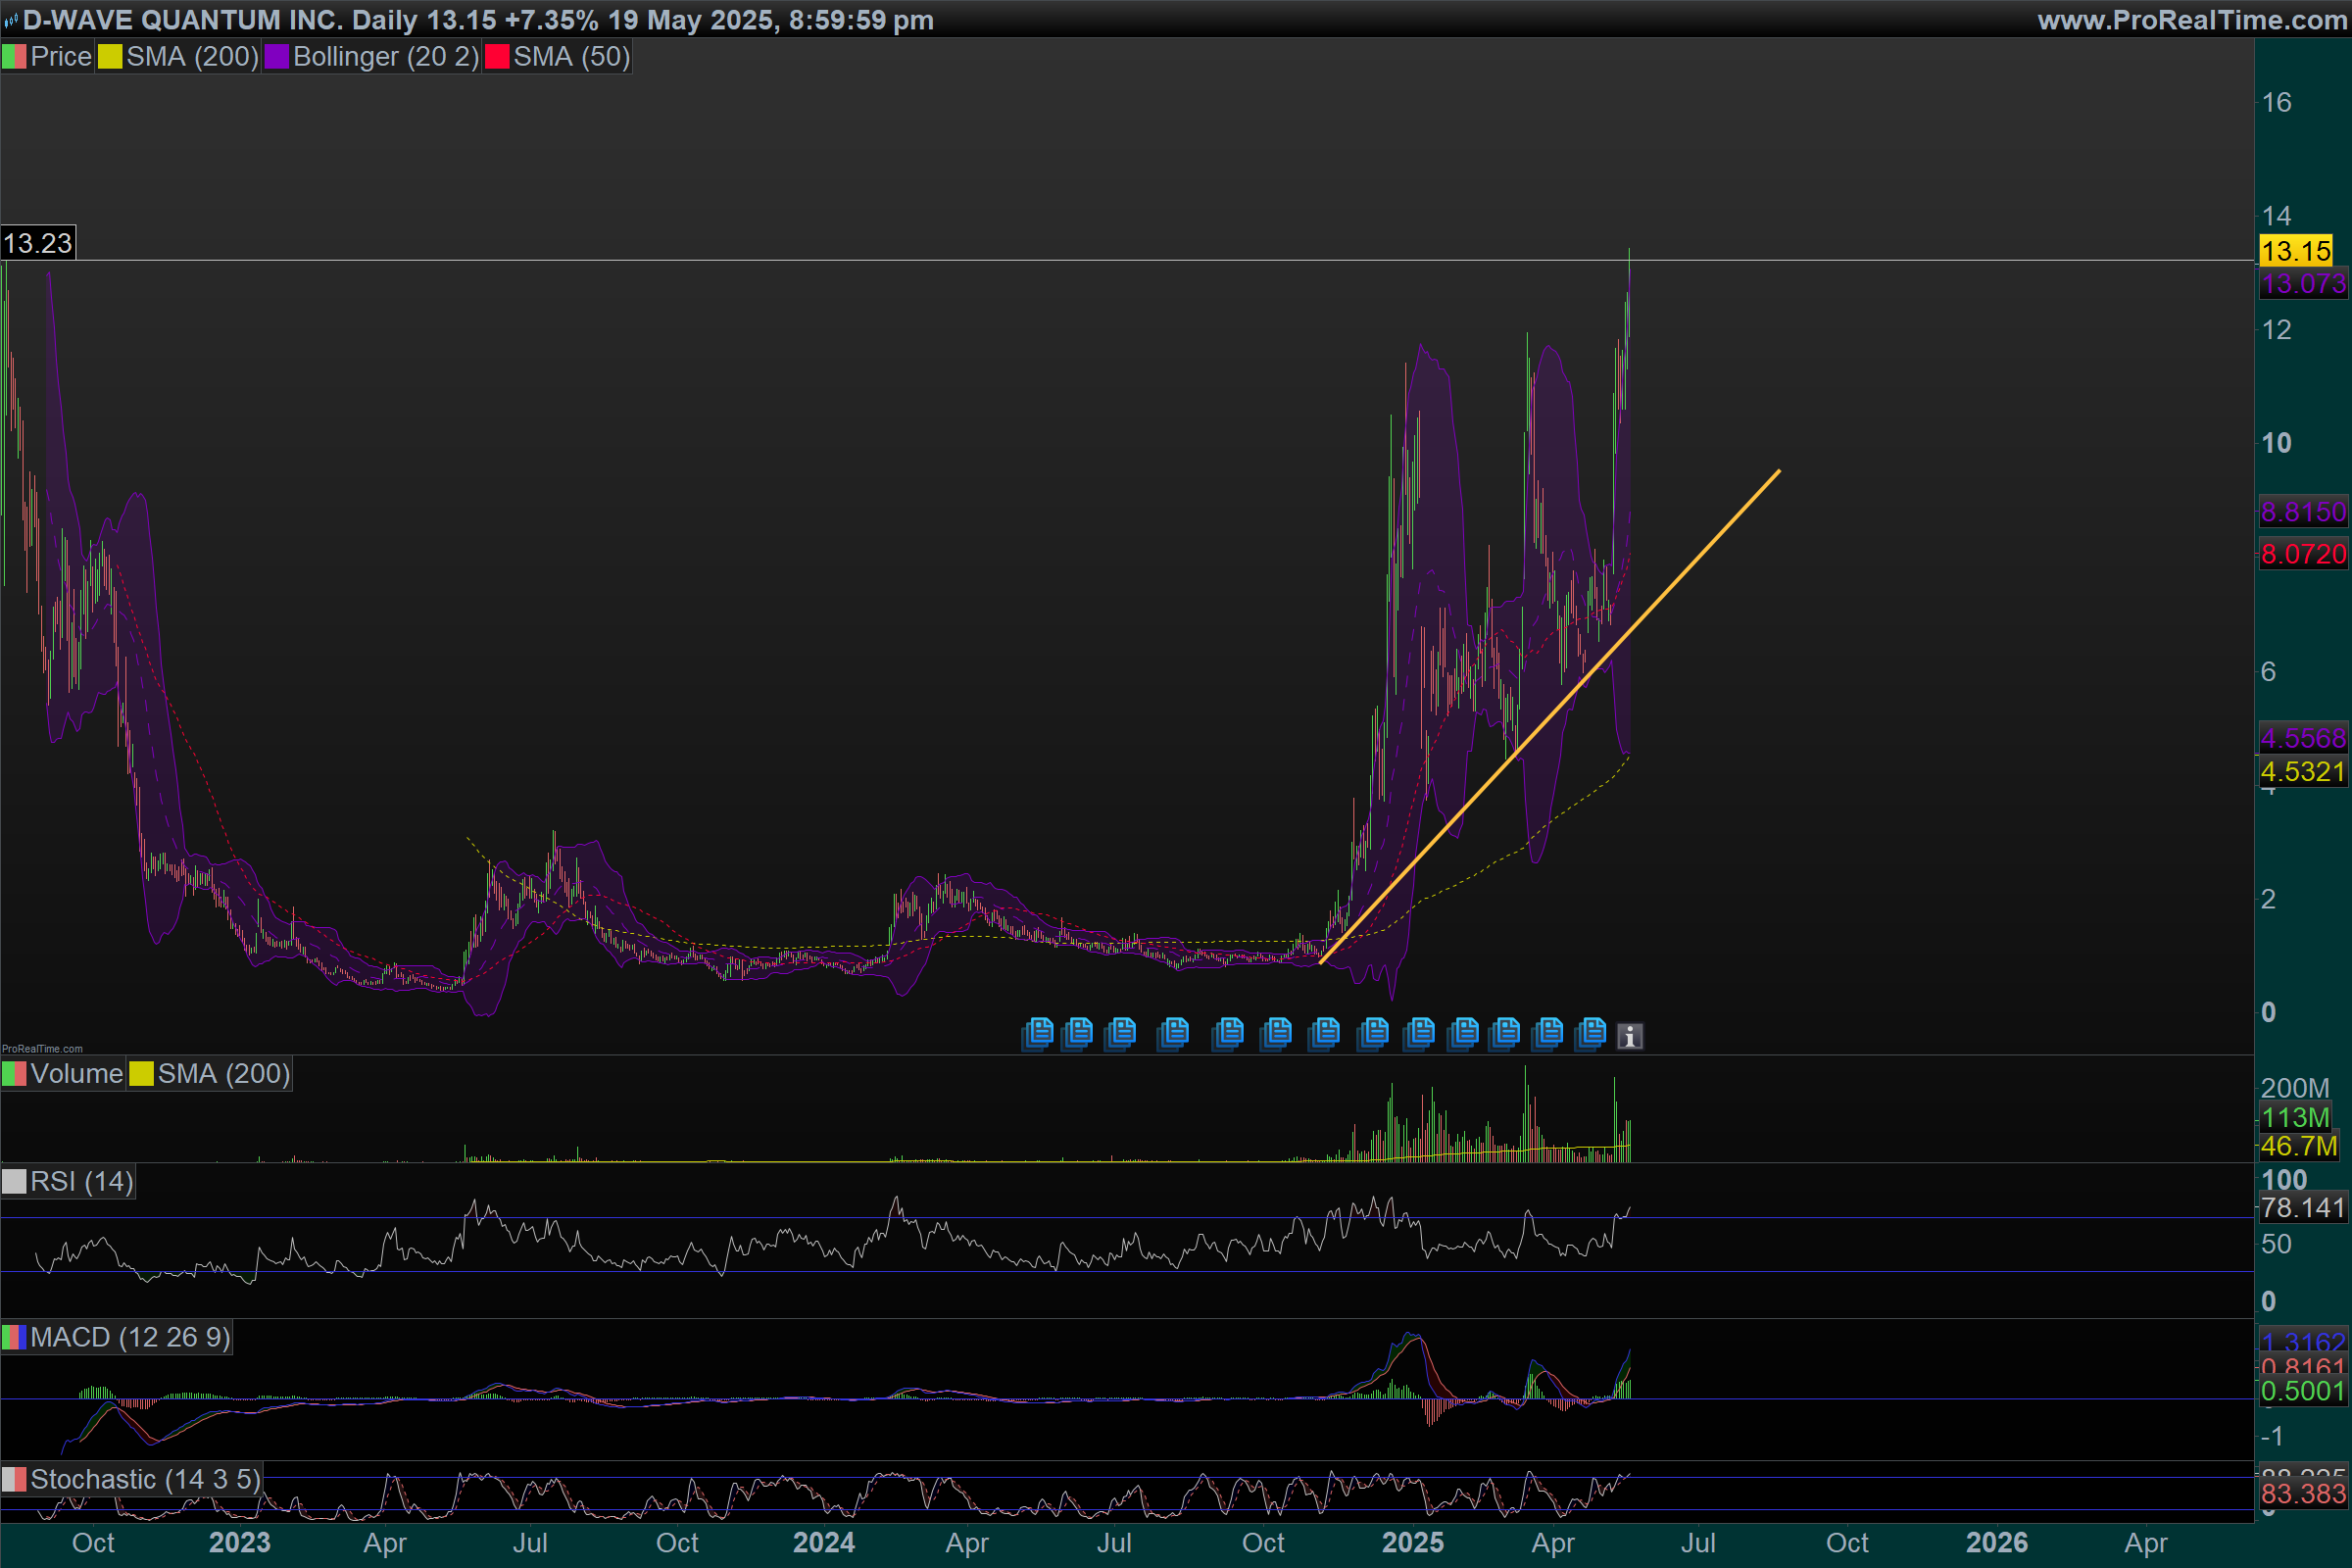
Task: Click the Stochastic legend square icon
Action: 14,1479
